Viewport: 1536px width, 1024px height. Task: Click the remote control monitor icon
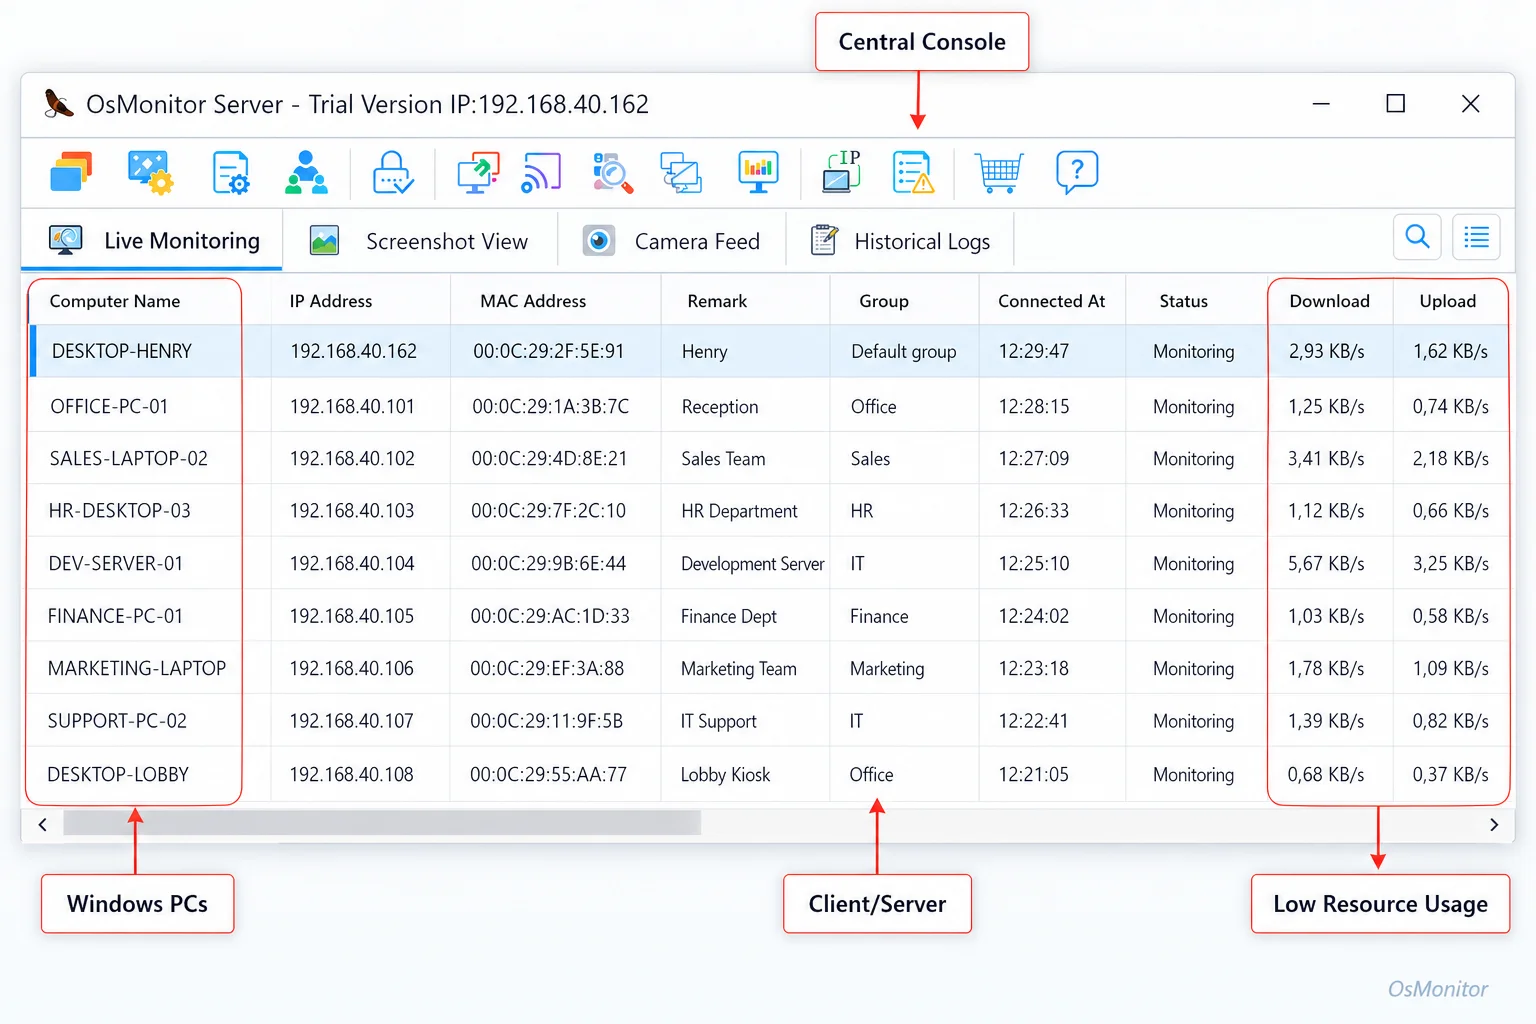point(478,172)
